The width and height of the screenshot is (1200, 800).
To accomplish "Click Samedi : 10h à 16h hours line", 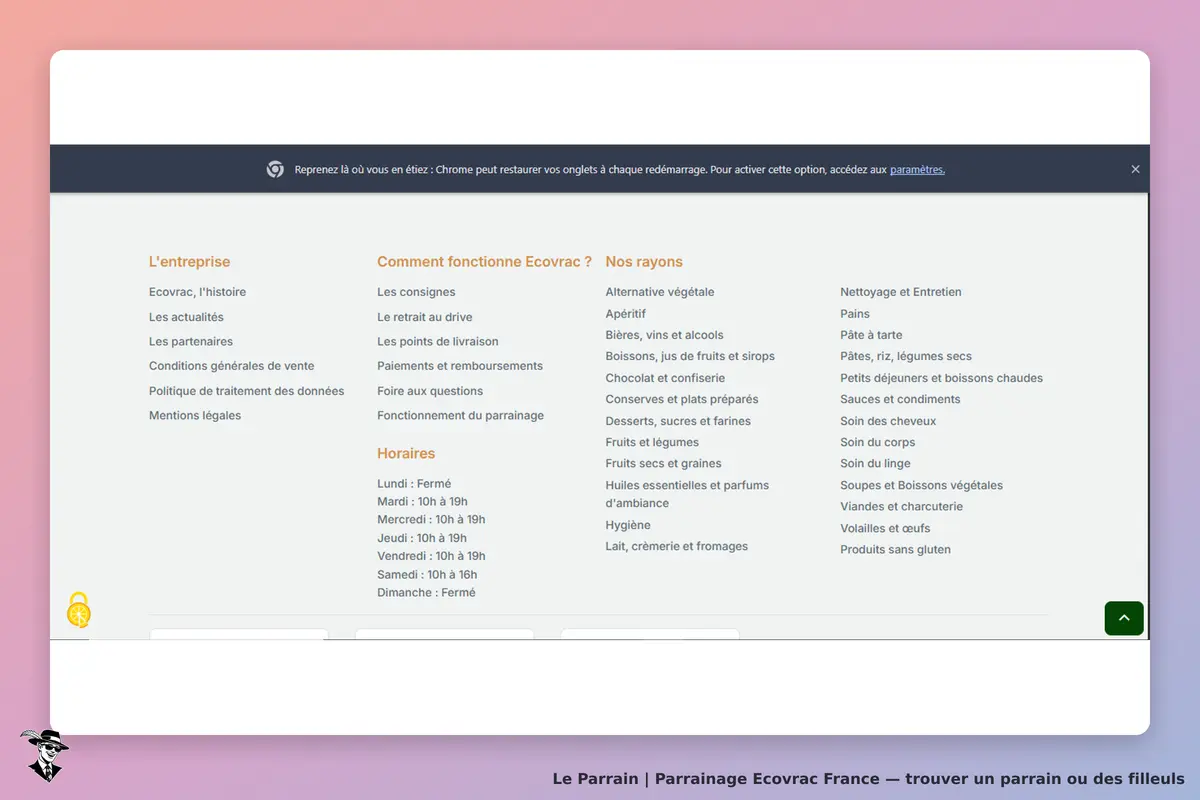I will 427,574.
